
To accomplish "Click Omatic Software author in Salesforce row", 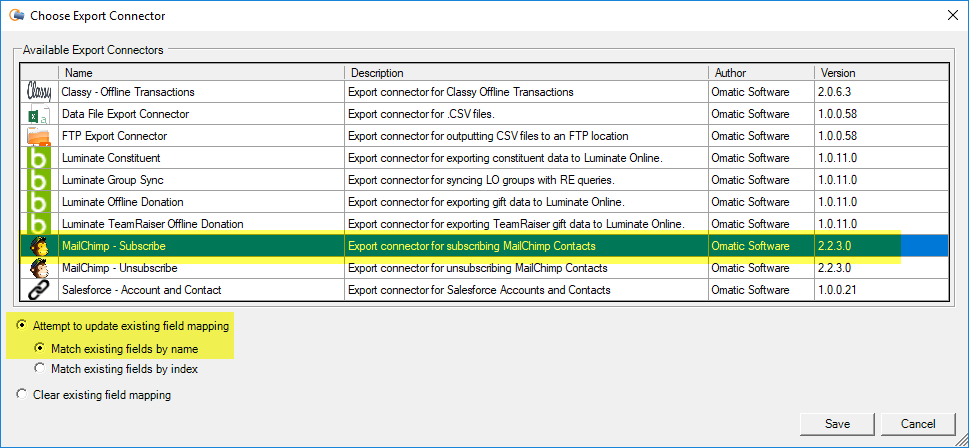I will [x=750, y=290].
